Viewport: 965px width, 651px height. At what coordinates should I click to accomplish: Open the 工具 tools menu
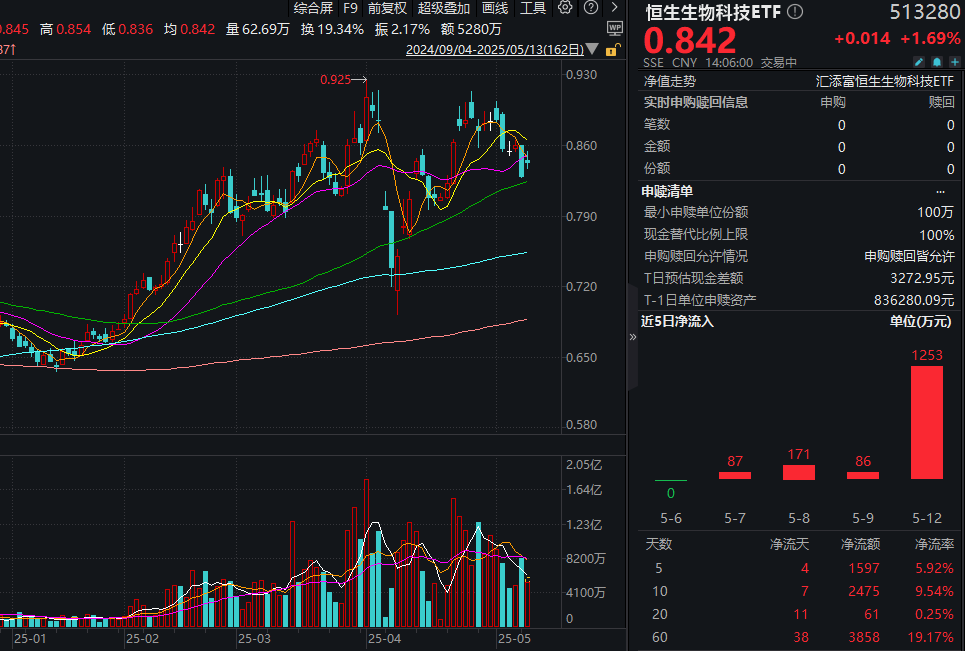[533, 8]
